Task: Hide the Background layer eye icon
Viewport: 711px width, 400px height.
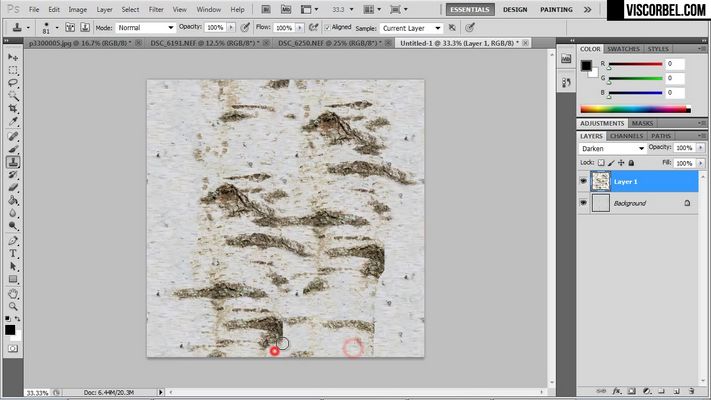Action: pos(583,203)
